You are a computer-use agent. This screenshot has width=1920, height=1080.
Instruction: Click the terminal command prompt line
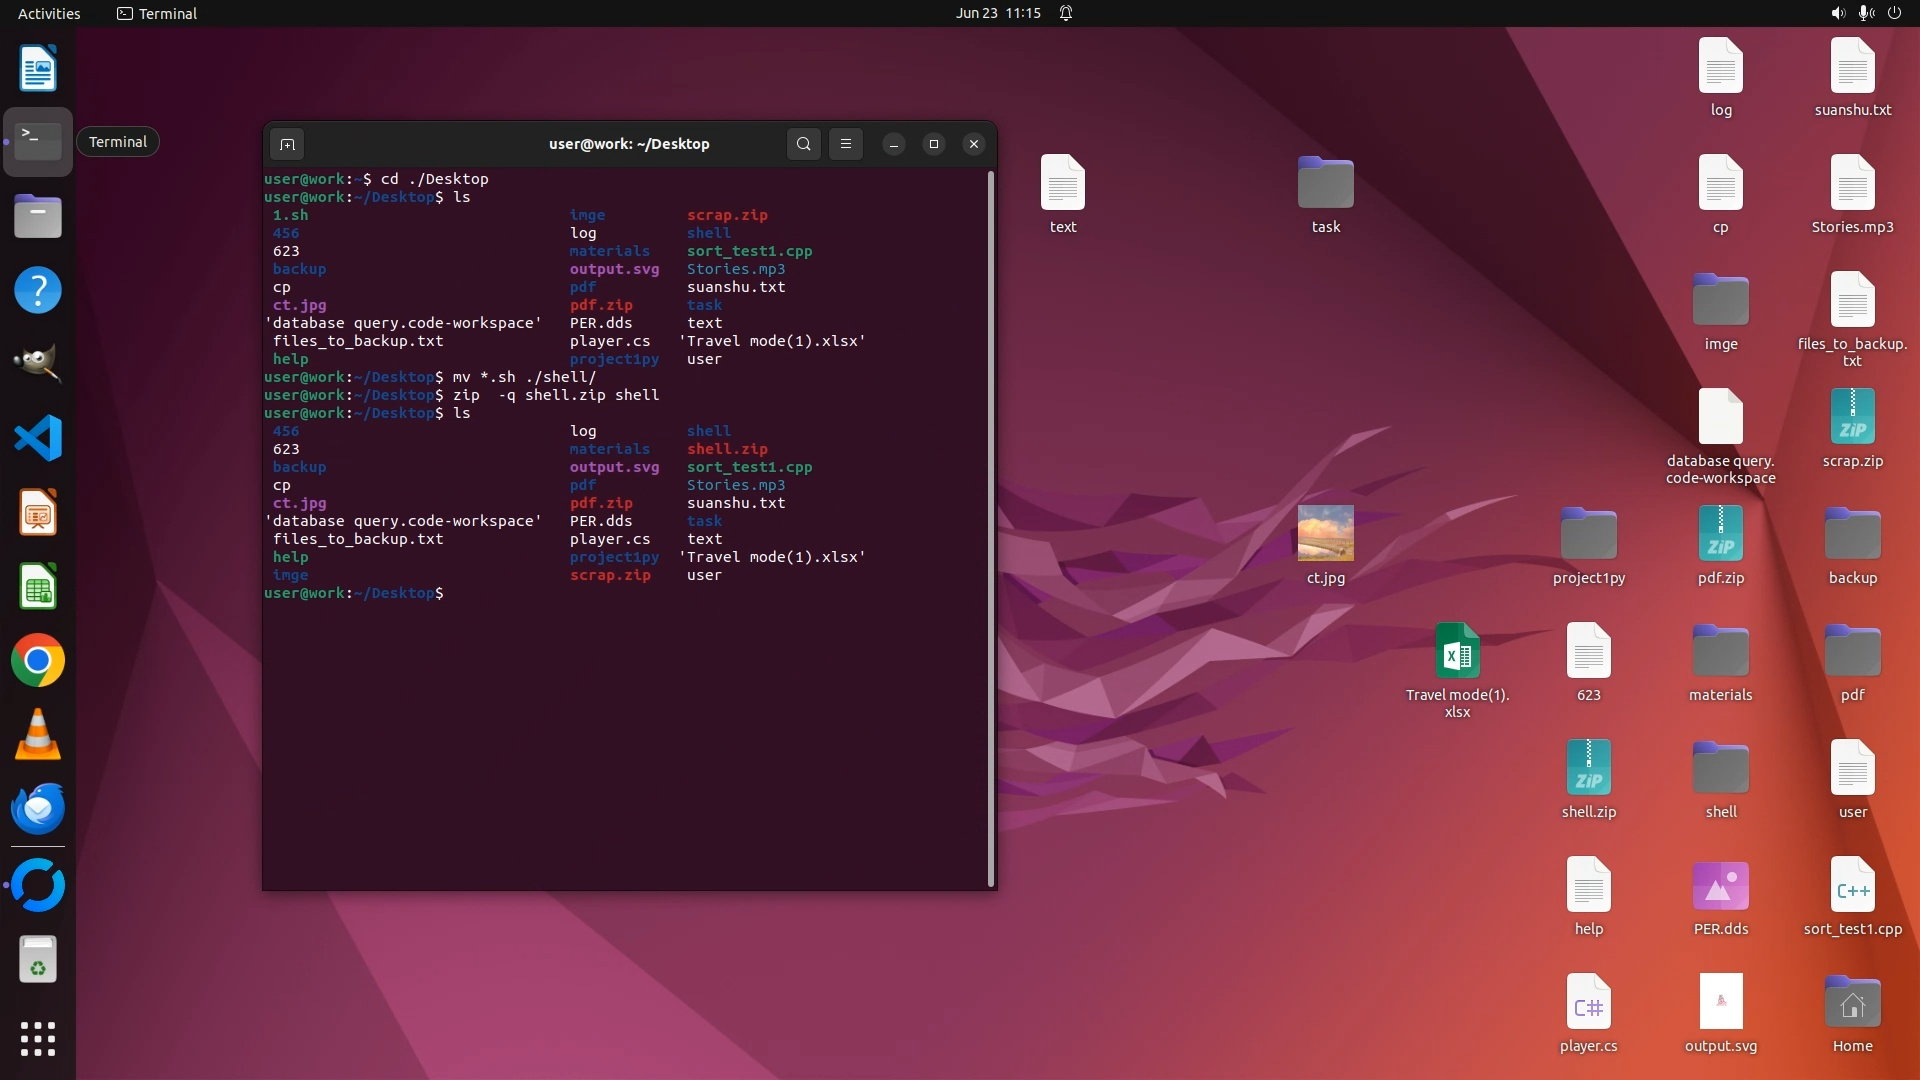[x=600, y=593]
